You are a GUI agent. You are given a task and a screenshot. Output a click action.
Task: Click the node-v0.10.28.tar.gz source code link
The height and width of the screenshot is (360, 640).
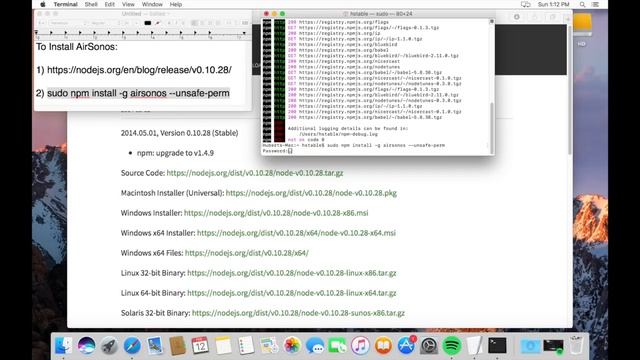[255, 173]
